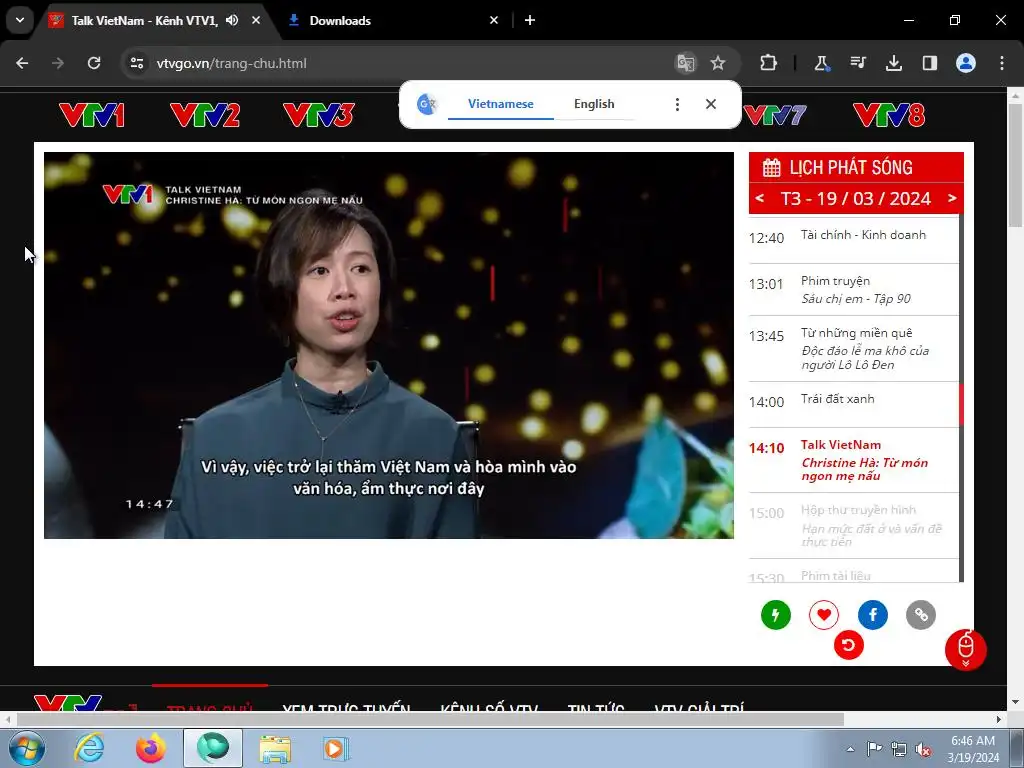Screen dimensions: 1024x768
Task: Select the 13:45 Từ những miền quê program
Action: point(853,349)
